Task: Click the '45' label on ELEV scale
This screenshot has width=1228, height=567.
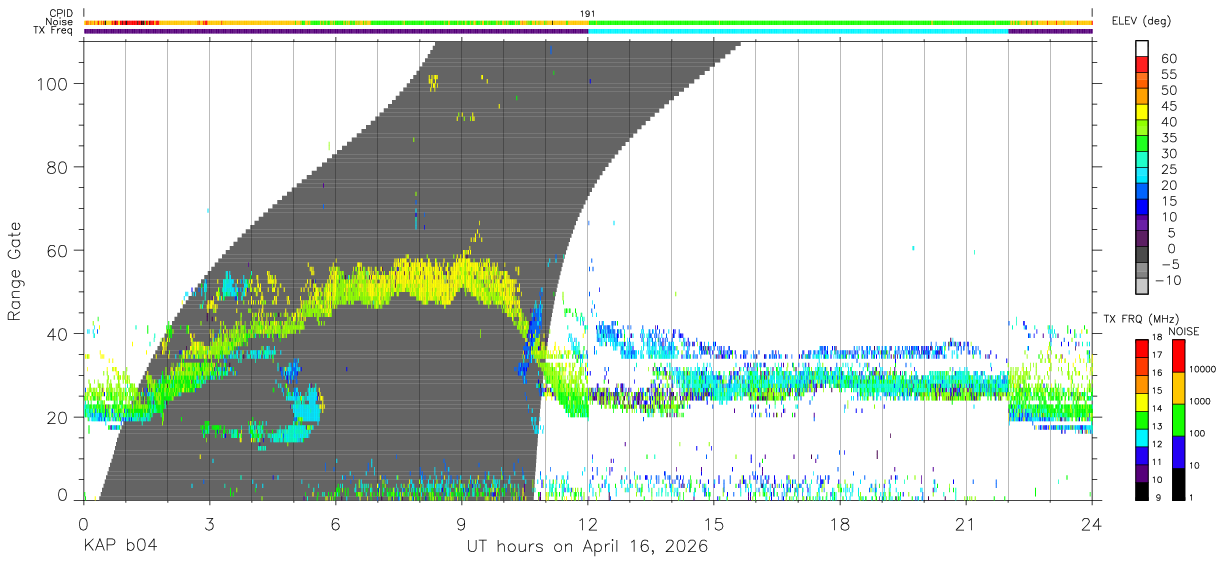Action: [1169, 106]
